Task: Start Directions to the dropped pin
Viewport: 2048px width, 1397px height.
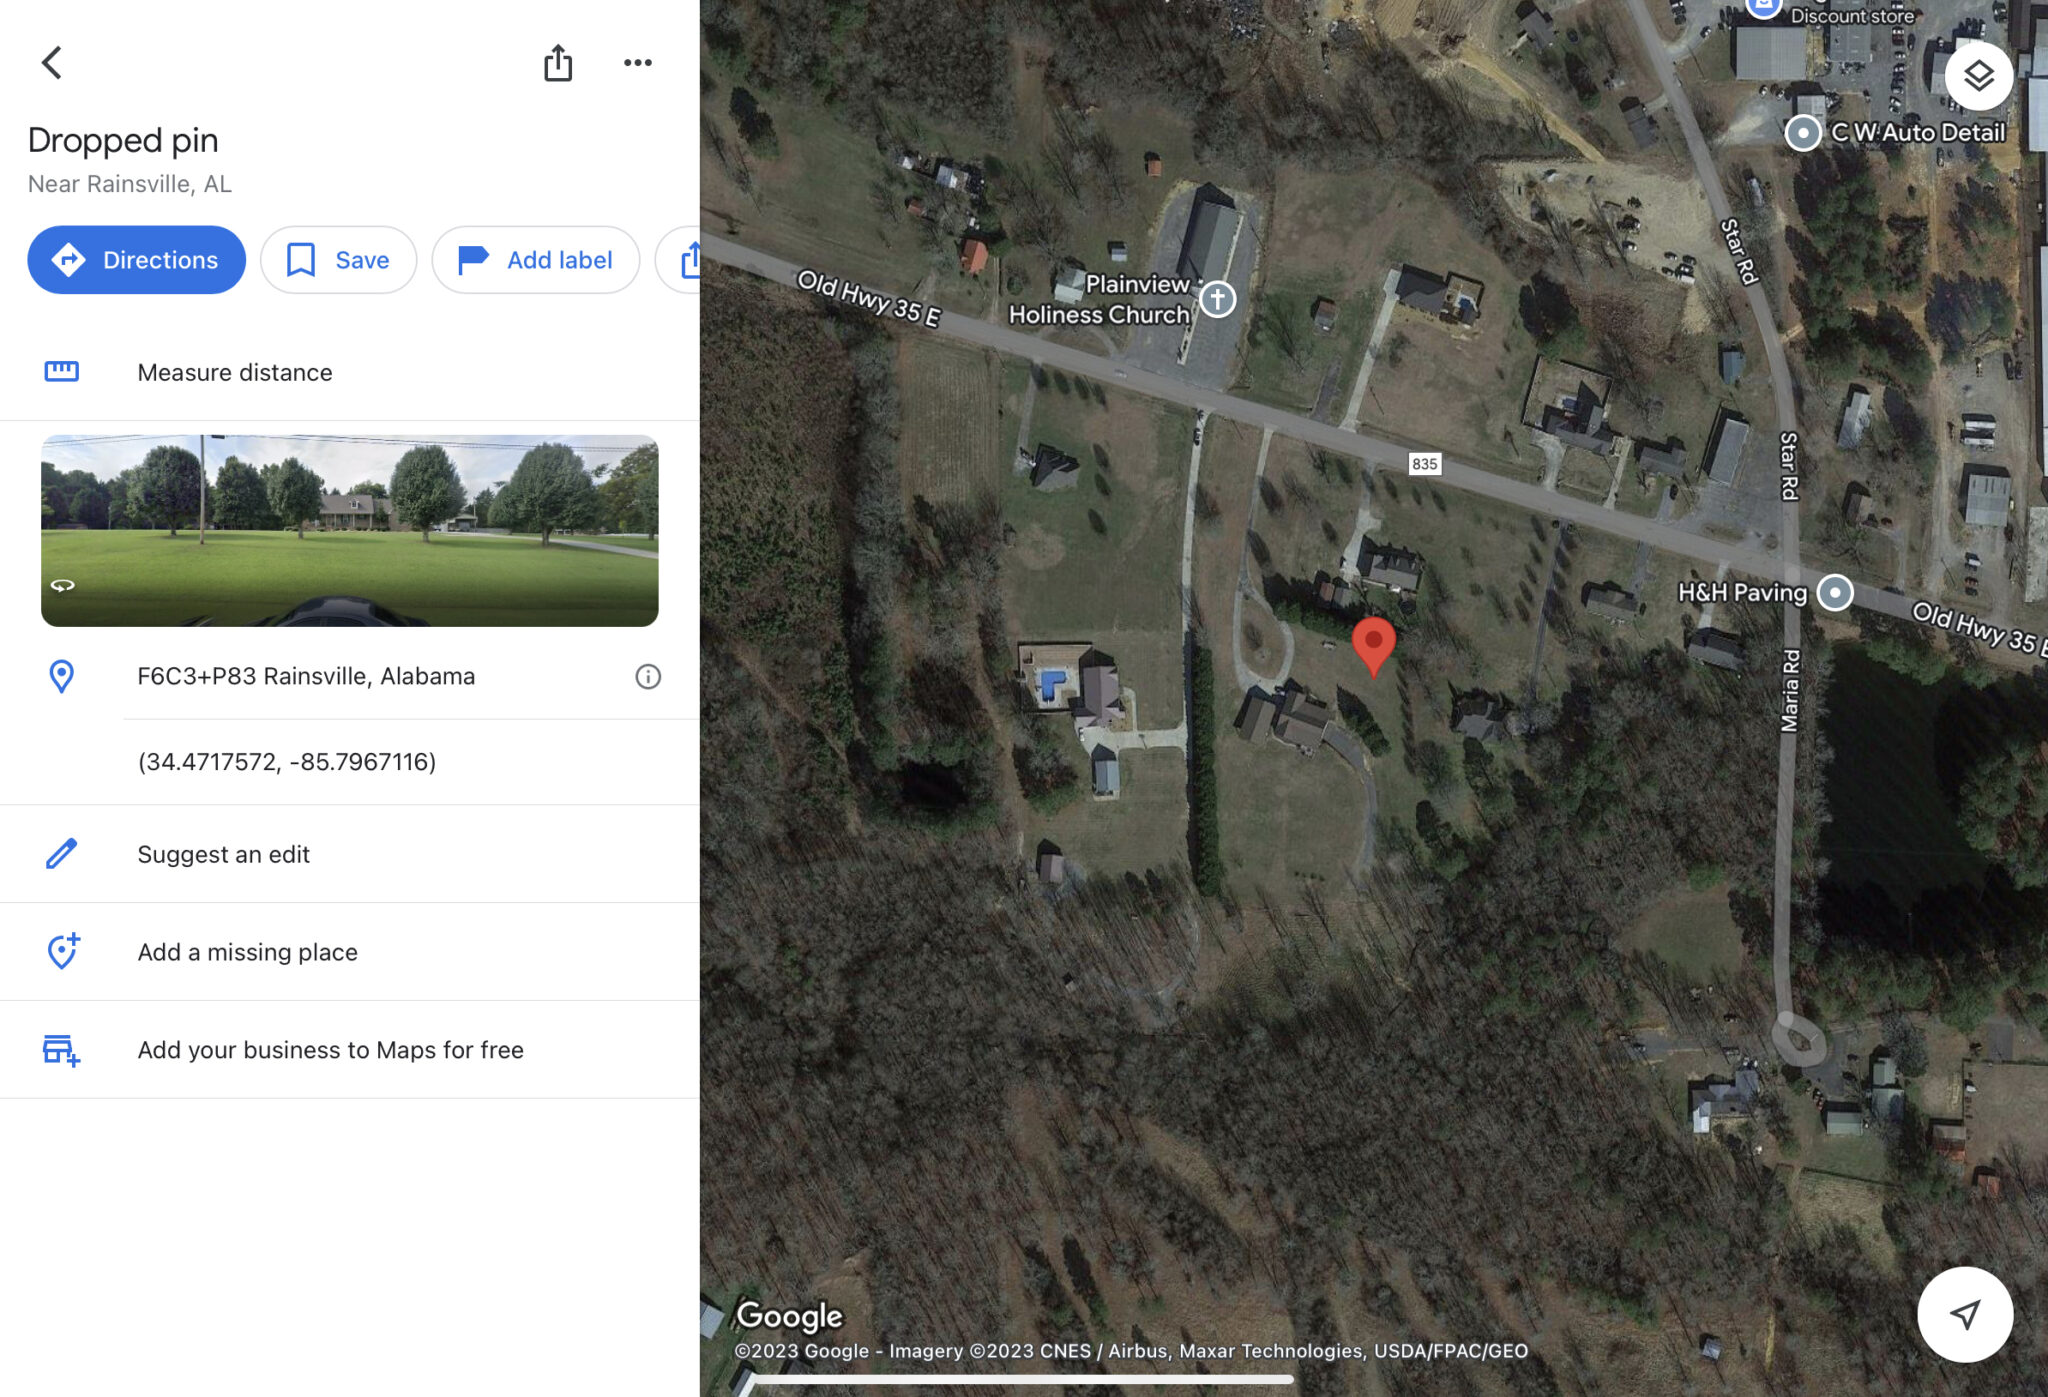Action: (136, 260)
